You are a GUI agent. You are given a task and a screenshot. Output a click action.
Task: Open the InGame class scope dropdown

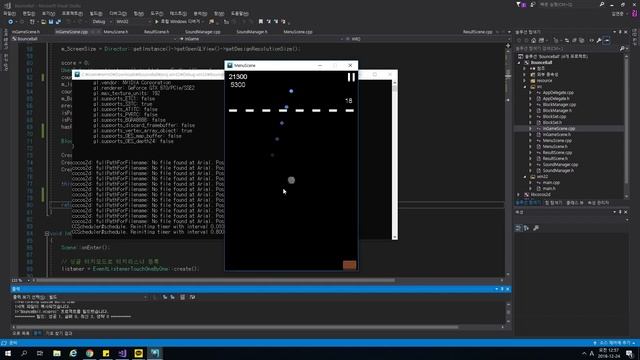point(262,39)
